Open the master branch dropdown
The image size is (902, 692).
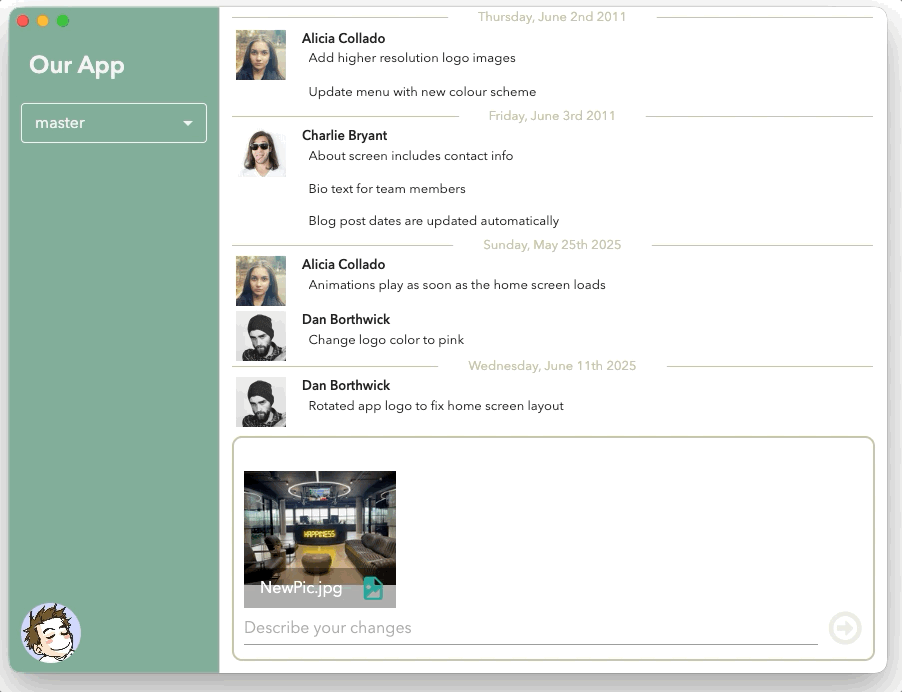(114, 123)
